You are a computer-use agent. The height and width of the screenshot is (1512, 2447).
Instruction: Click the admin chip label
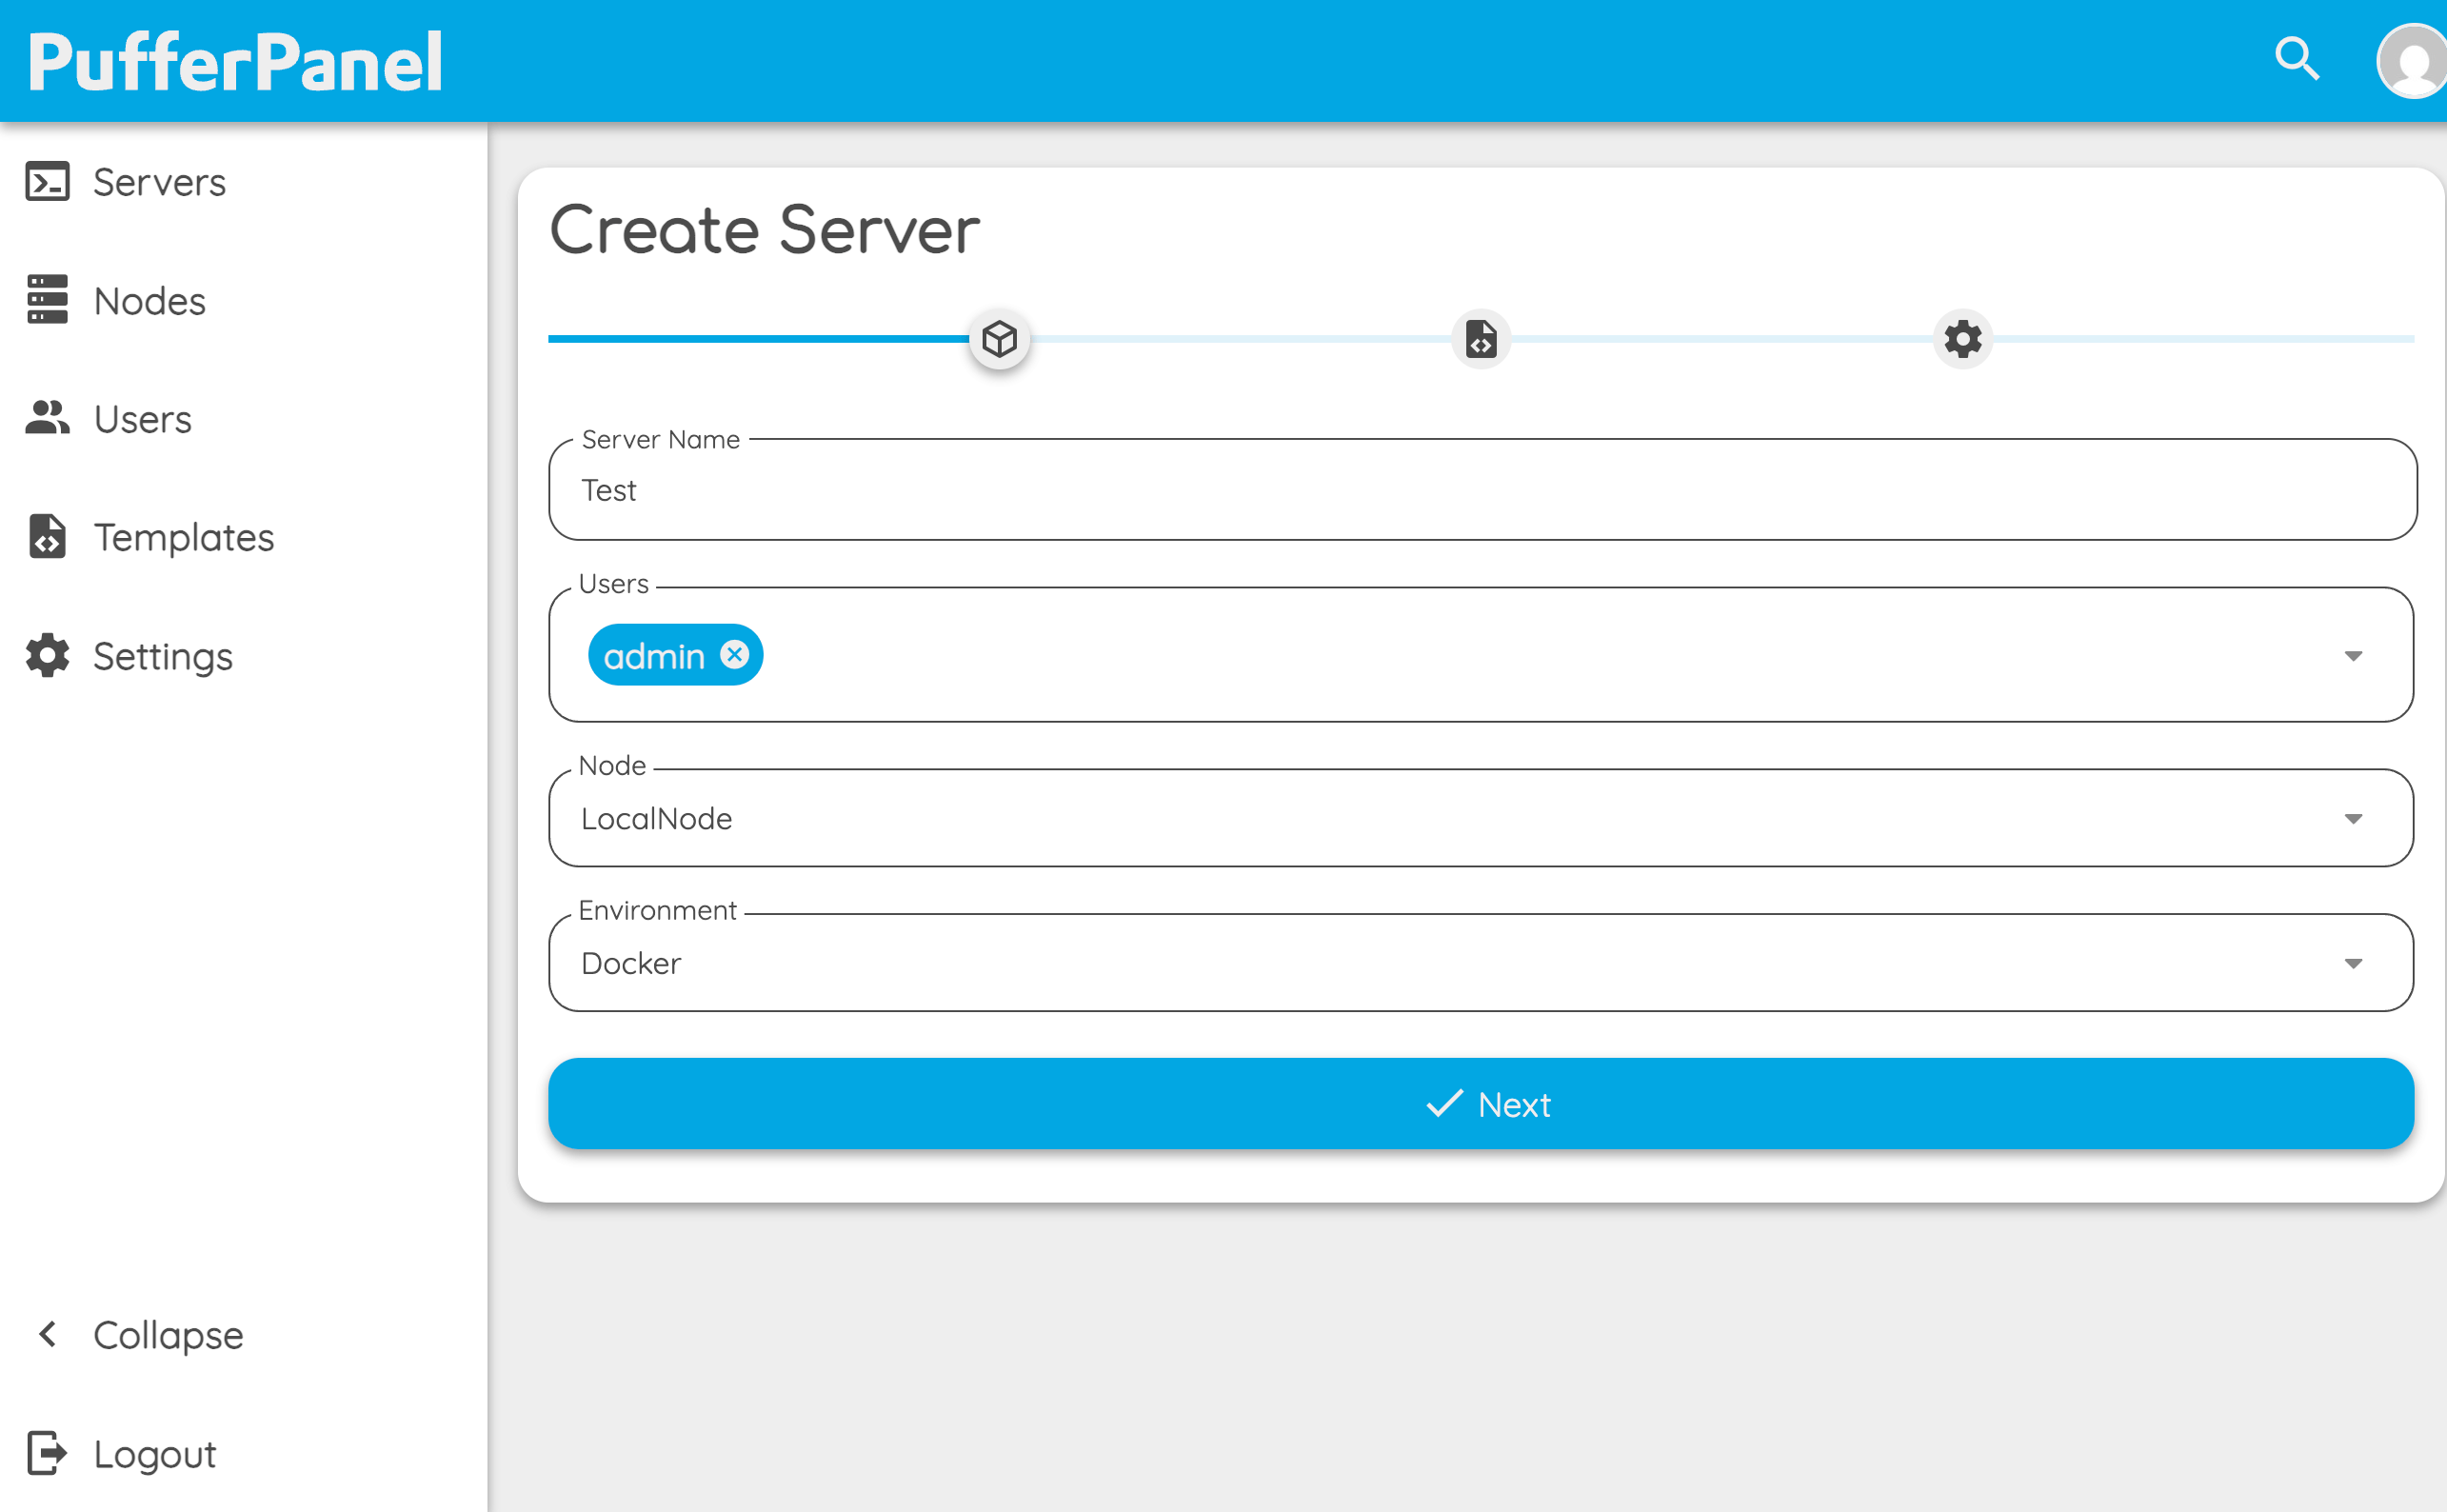[654, 656]
